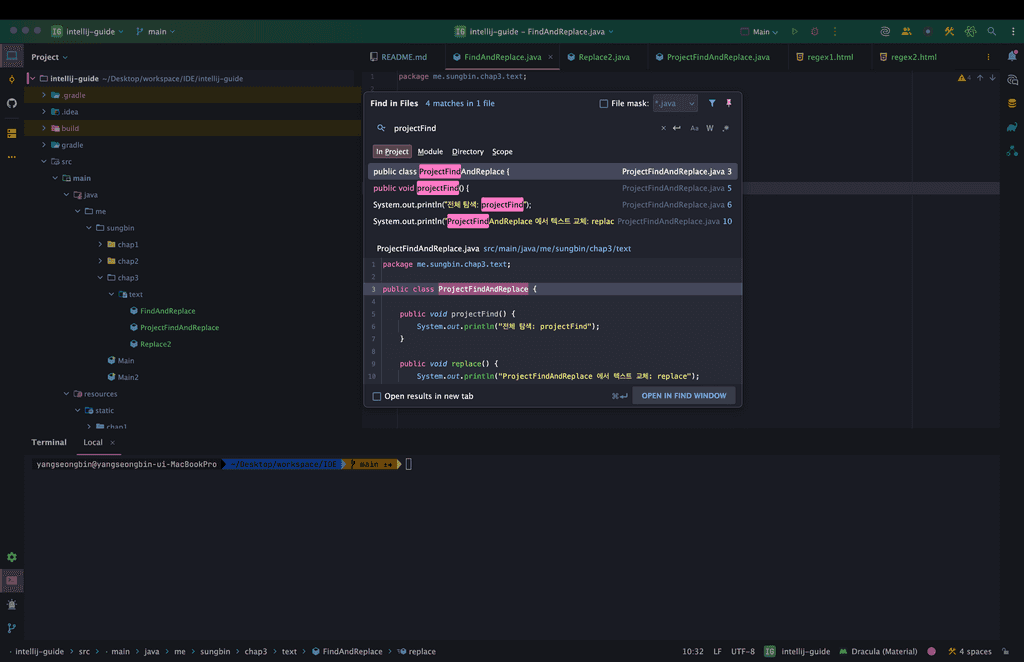Expand the build folder in project tree
The width and height of the screenshot is (1024, 662).
(44, 128)
